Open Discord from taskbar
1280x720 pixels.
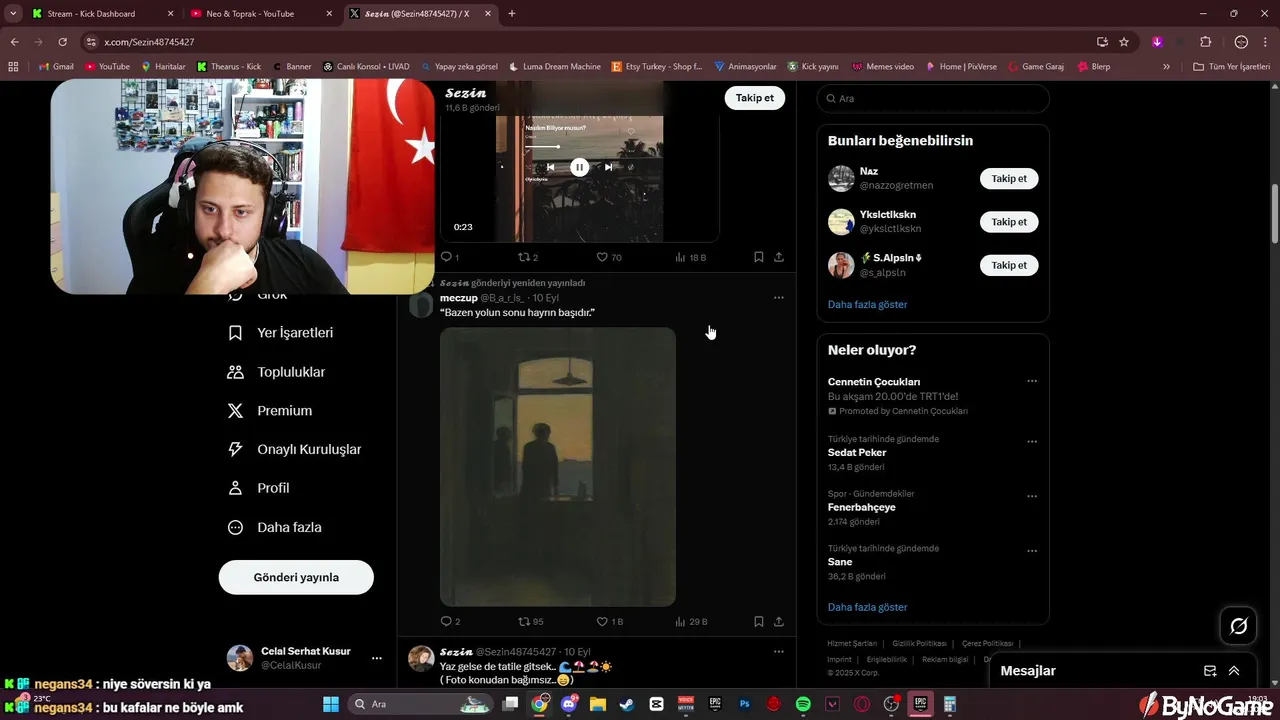(569, 704)
